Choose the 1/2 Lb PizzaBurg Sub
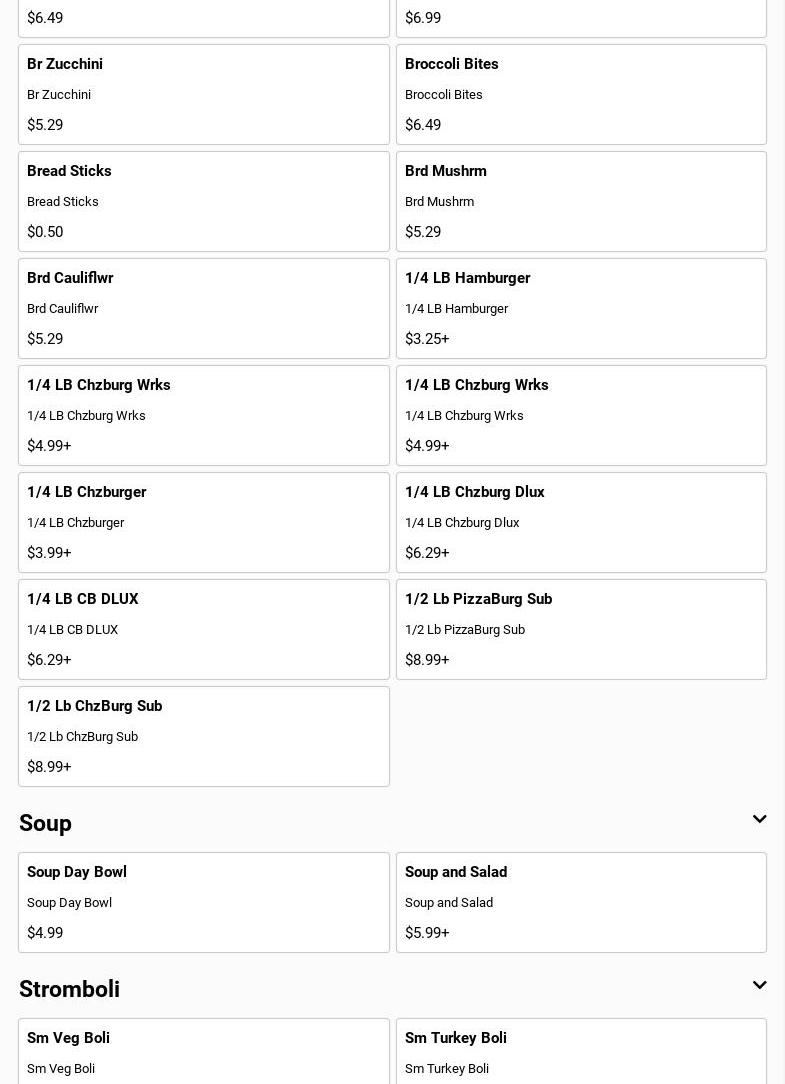The width and height of the screenshot is (785, 1084). tap(581, 629)
